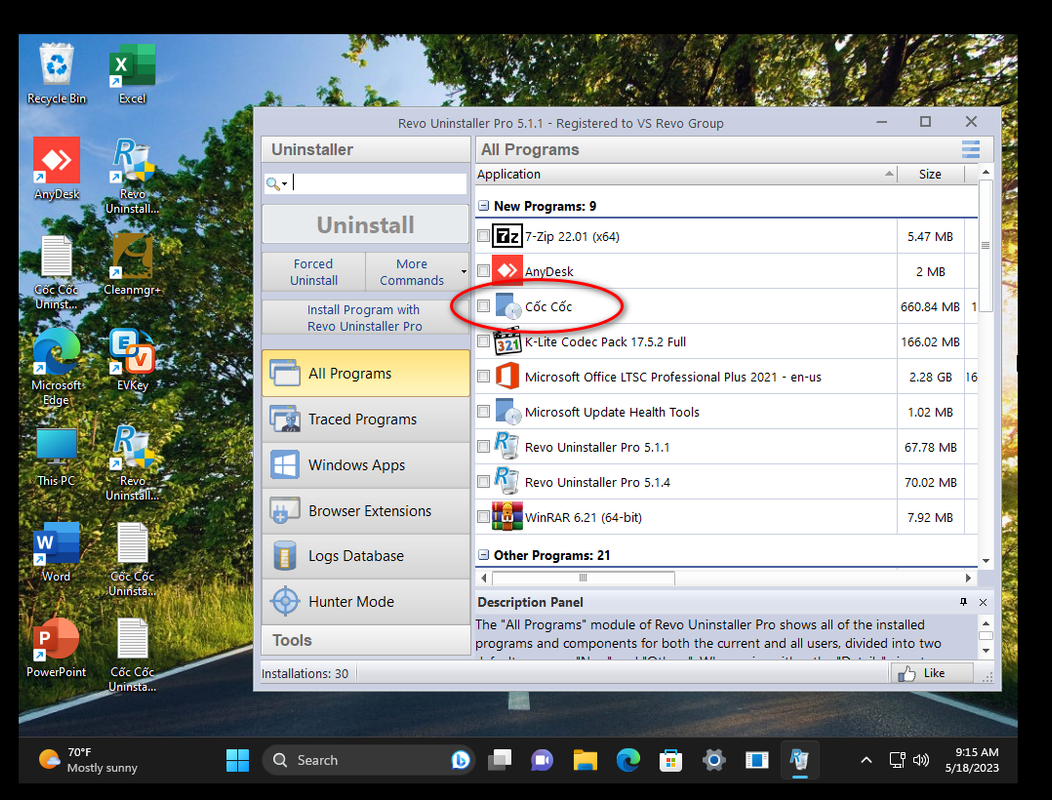Click the Microsoft Office LTSC icon

[x=507, y=377]
